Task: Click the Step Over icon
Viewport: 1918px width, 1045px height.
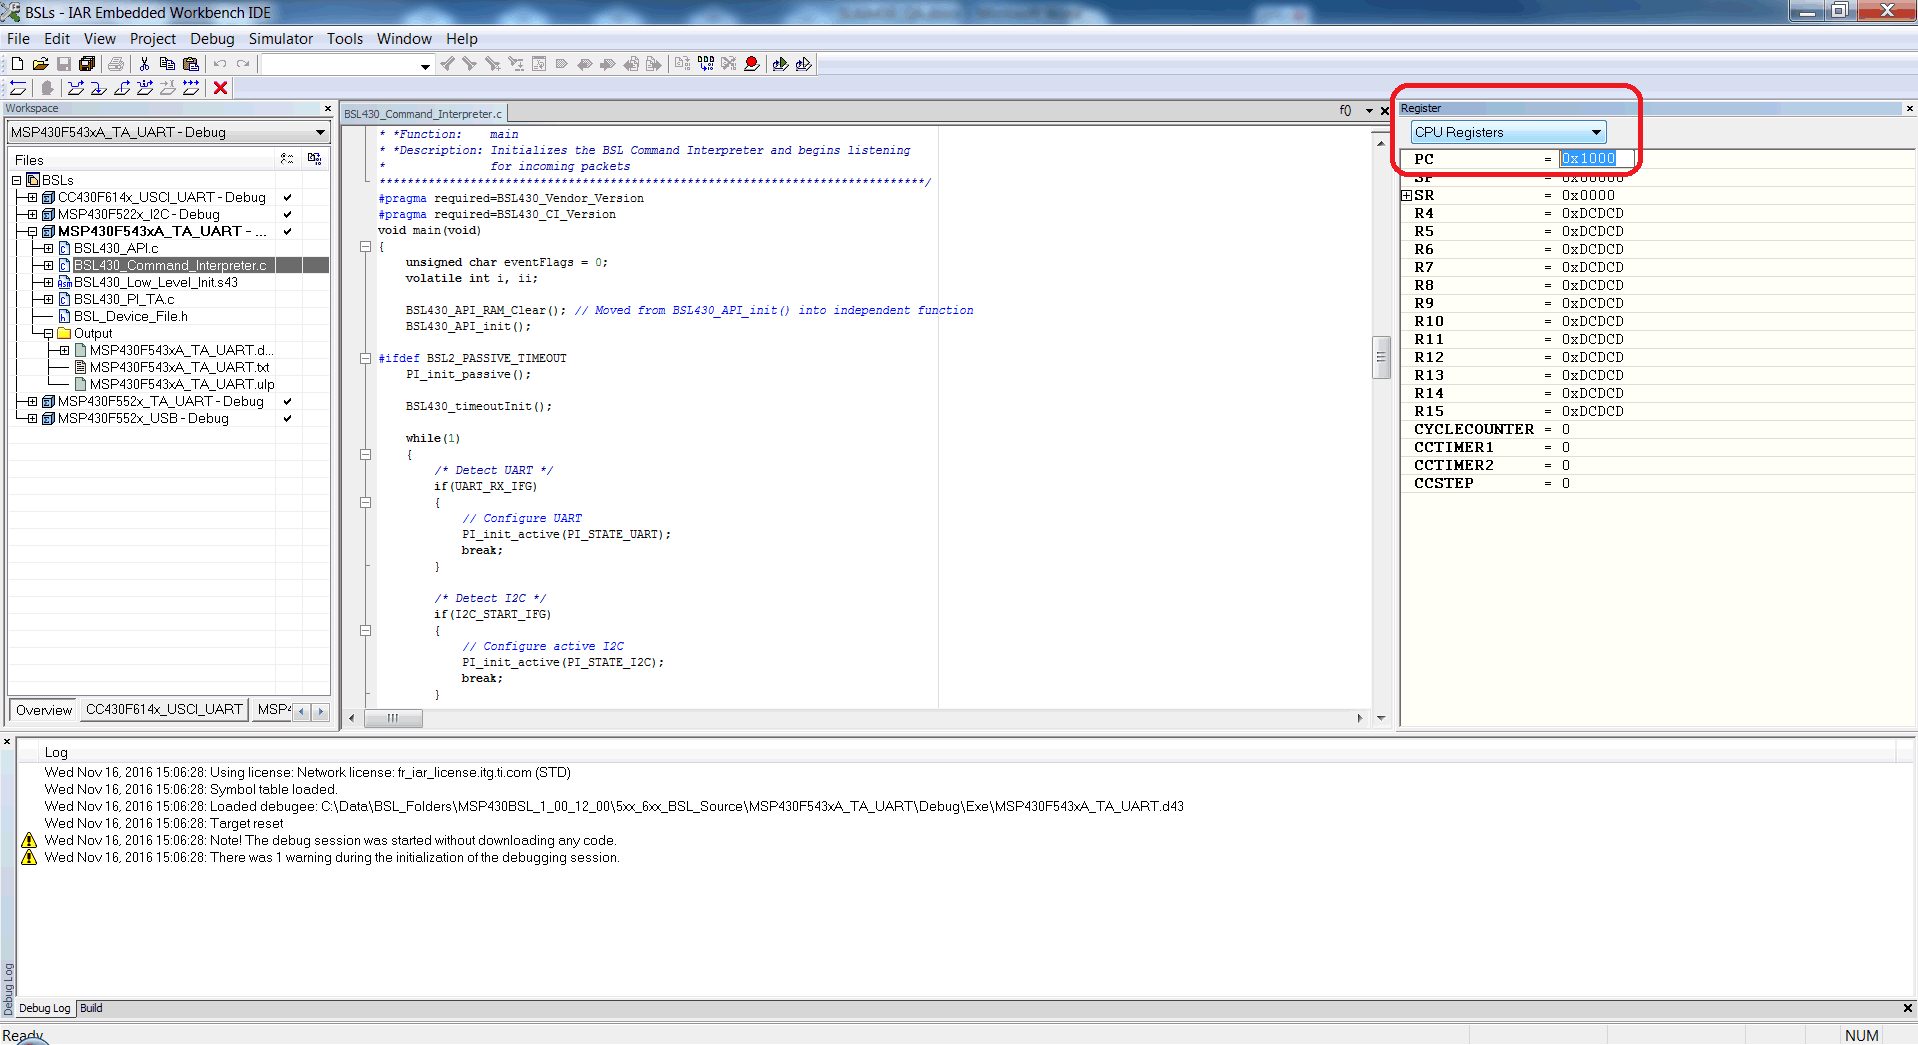Action: 76,88
